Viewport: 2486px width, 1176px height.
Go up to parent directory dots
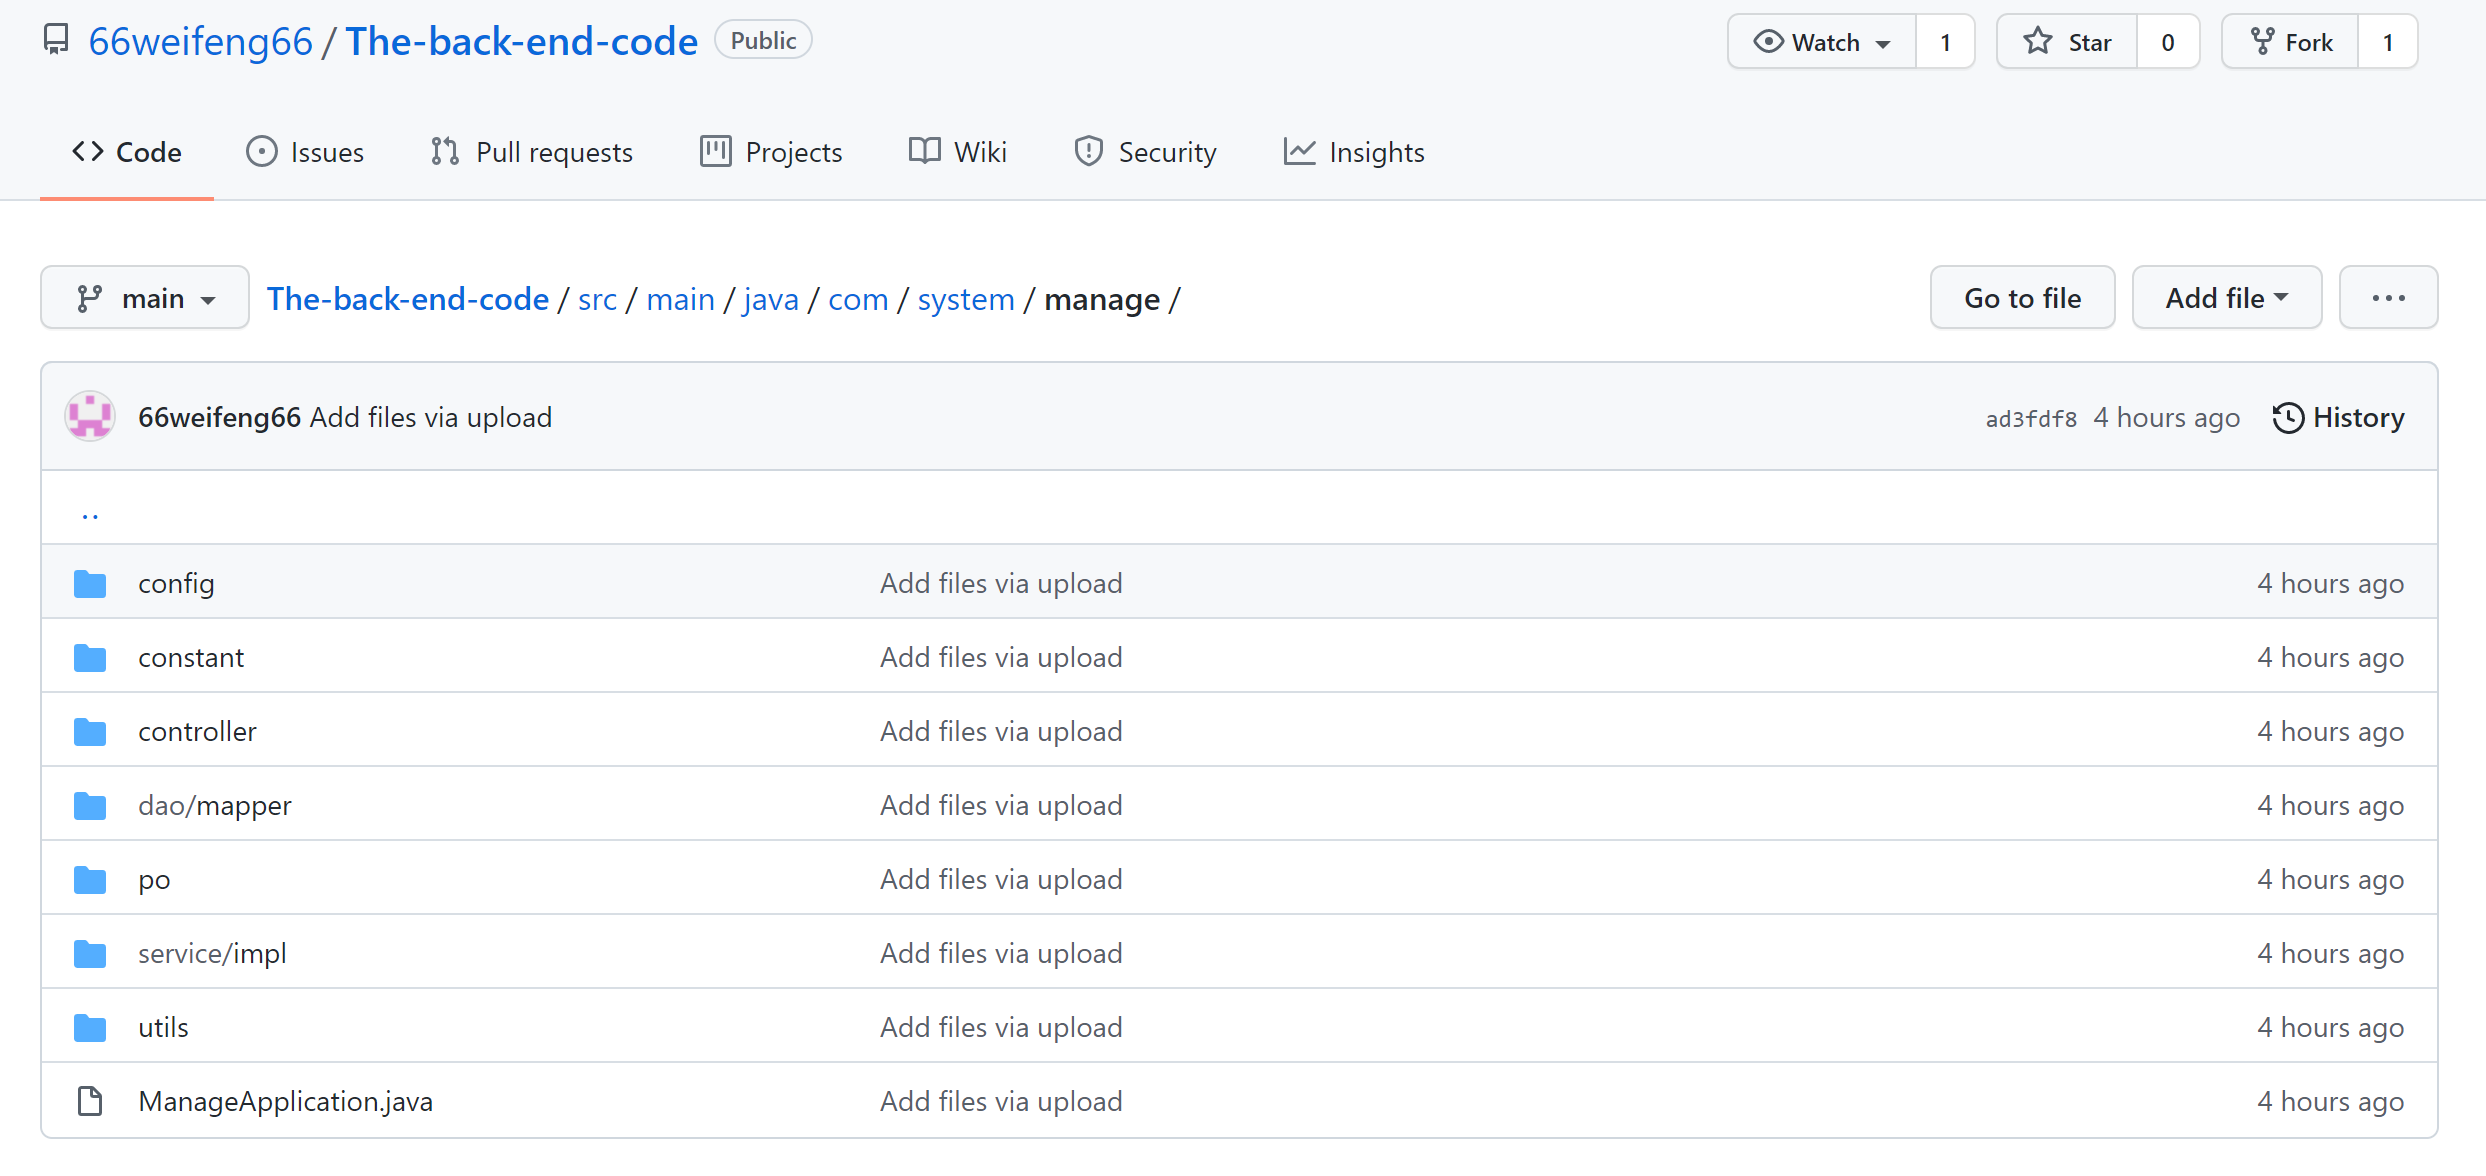90,514
